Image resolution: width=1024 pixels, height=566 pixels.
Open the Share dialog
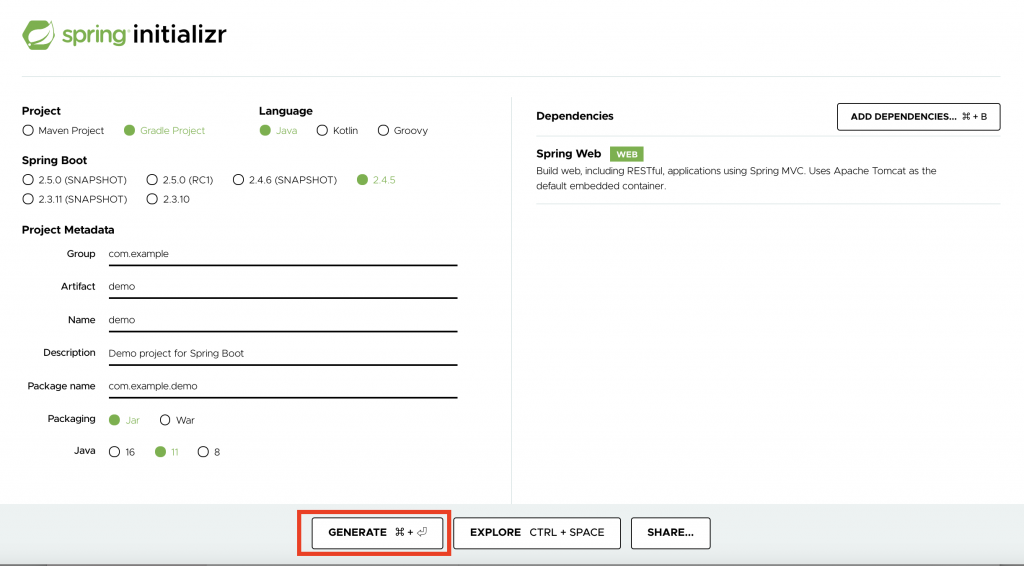pyautogui.click(x=671, y=533)
